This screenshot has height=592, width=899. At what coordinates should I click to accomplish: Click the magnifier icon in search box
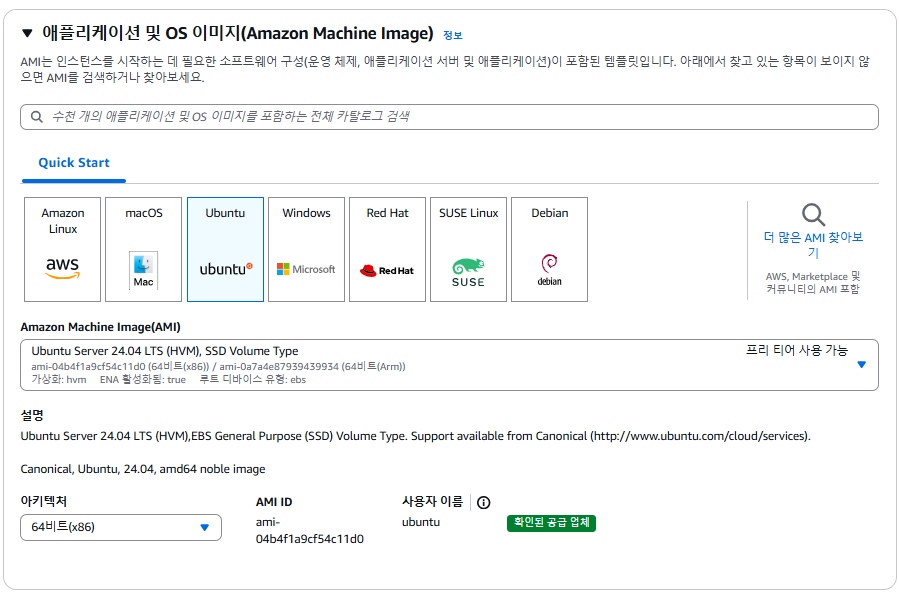coord(37,117)
